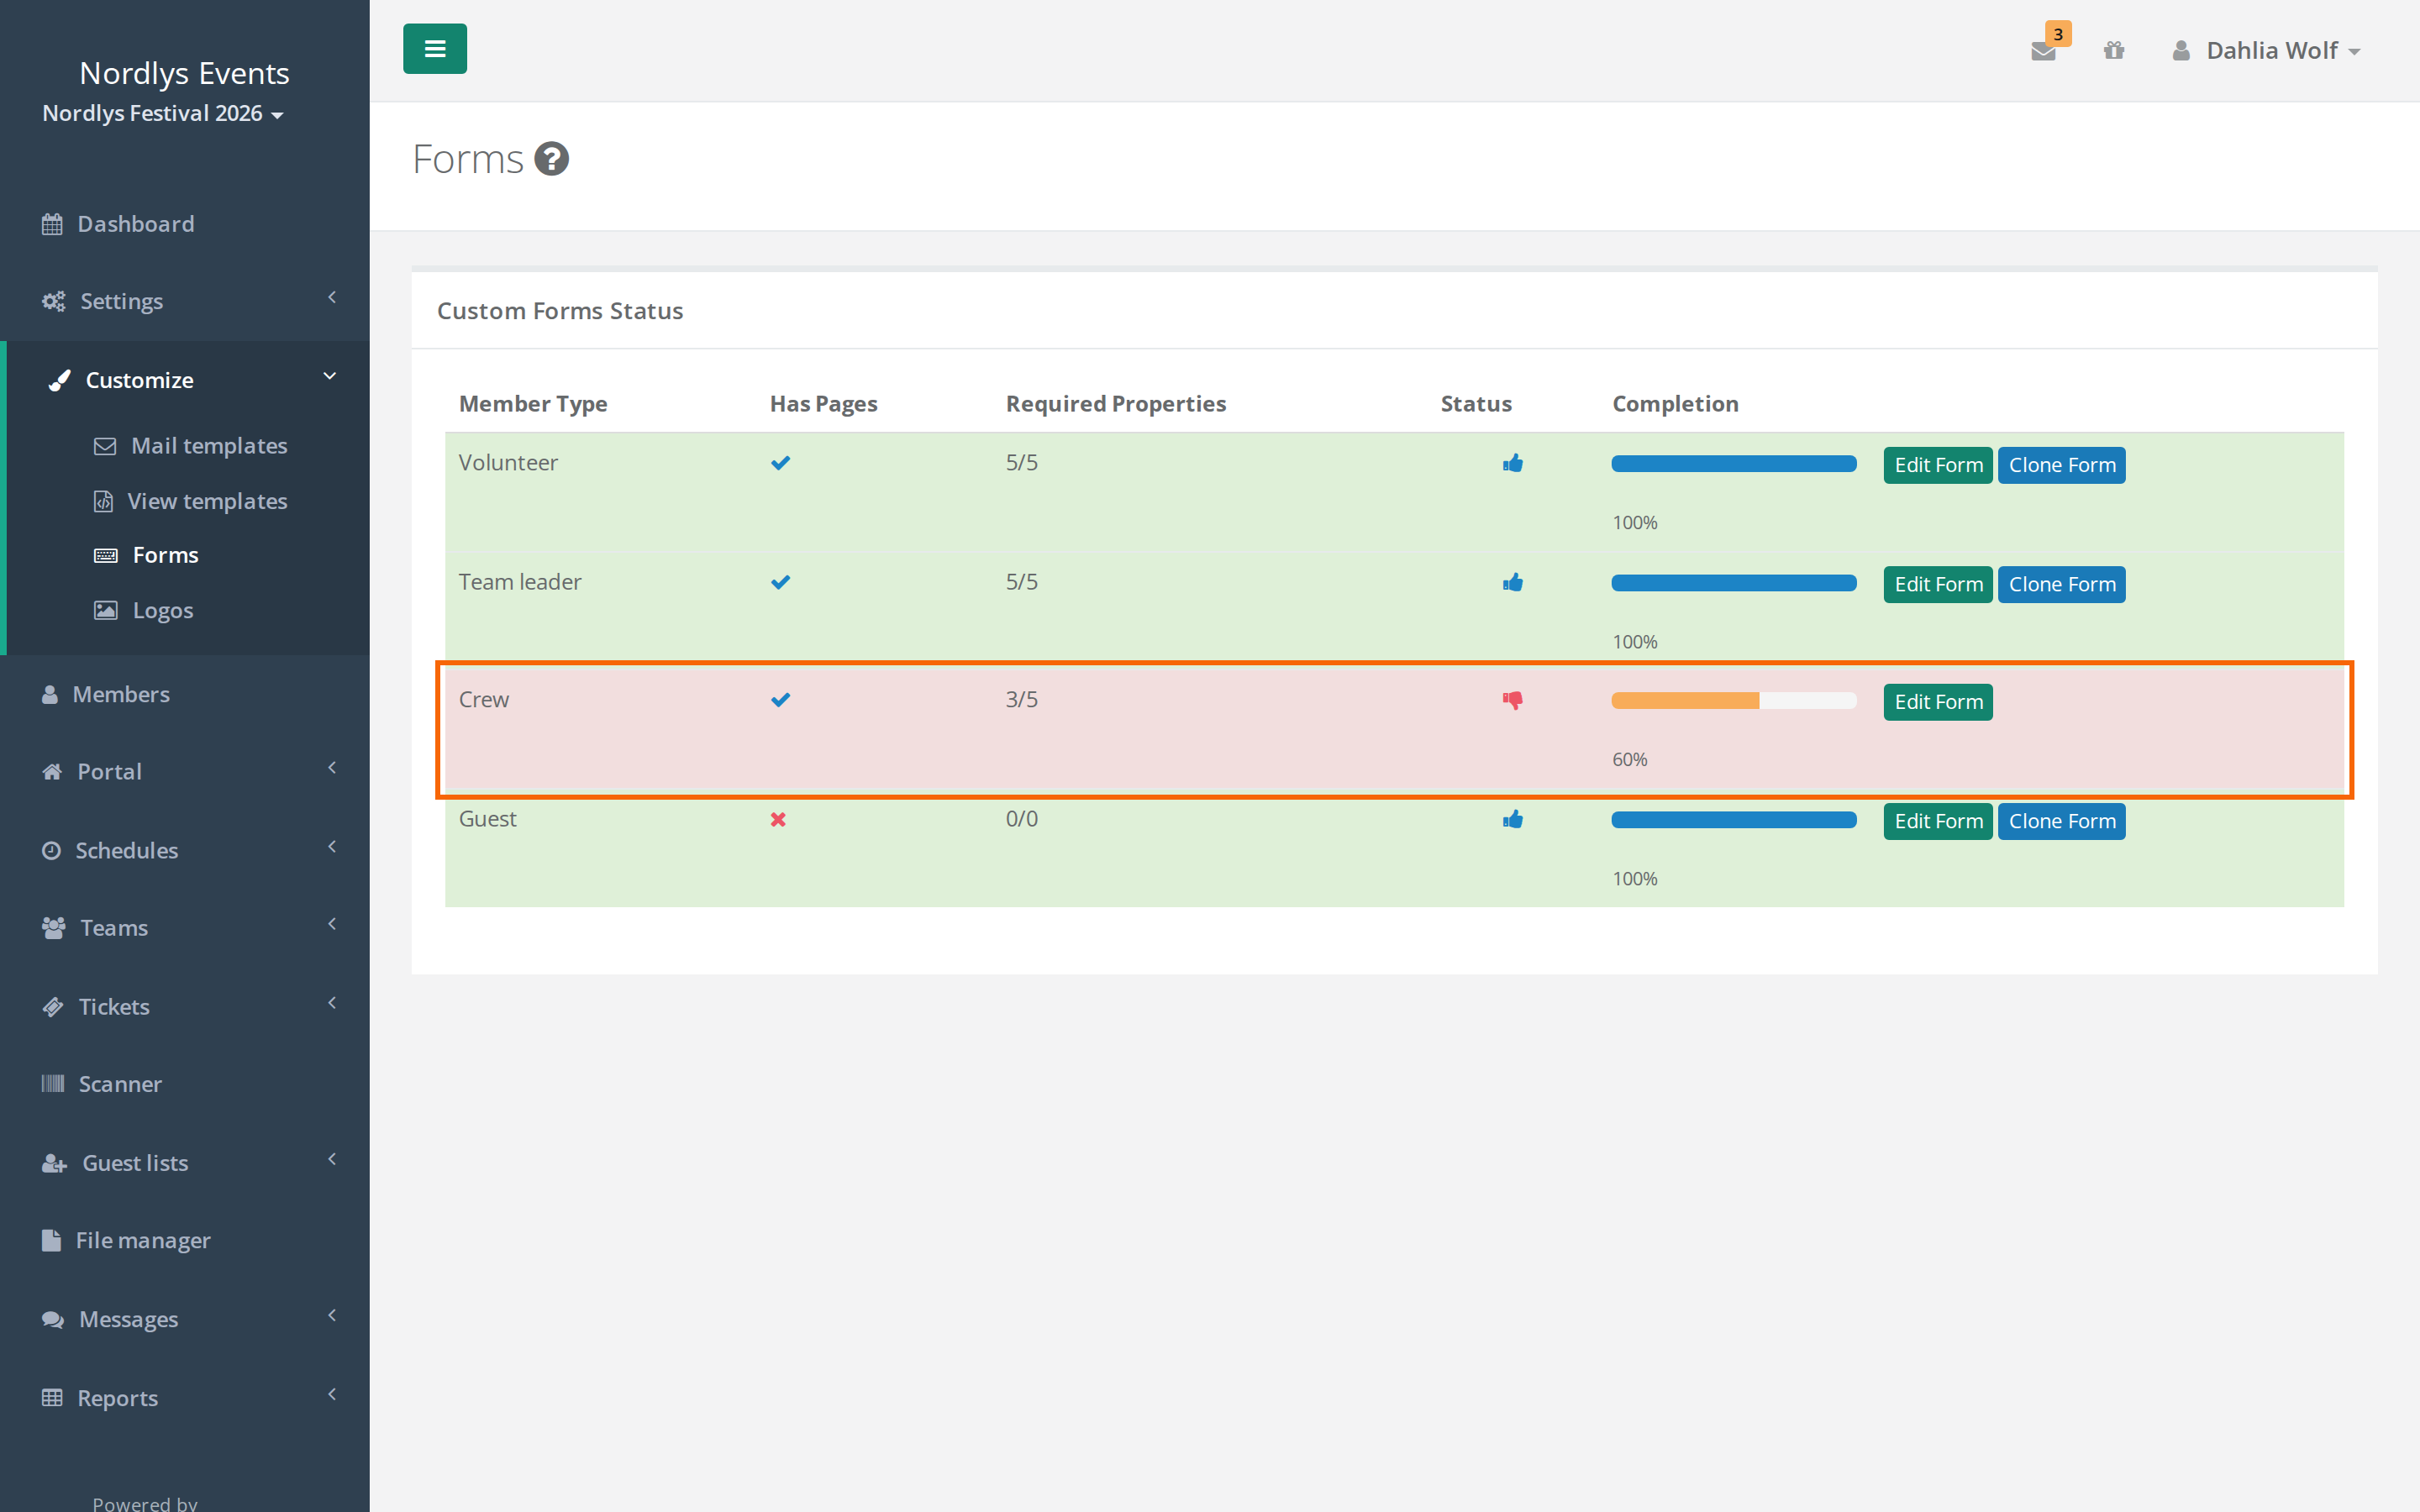Click the Crew Has Pages checkmark

(x=780, y=700)
